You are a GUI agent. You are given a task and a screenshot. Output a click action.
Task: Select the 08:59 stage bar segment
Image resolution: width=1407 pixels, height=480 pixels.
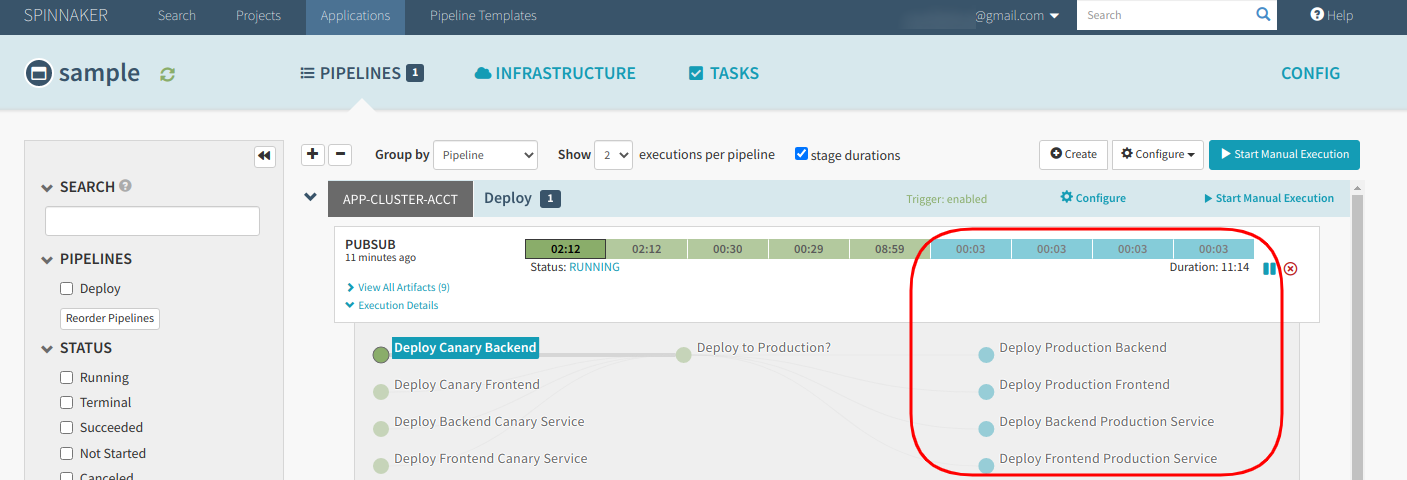pyautogui.click(x=890, y=249)
